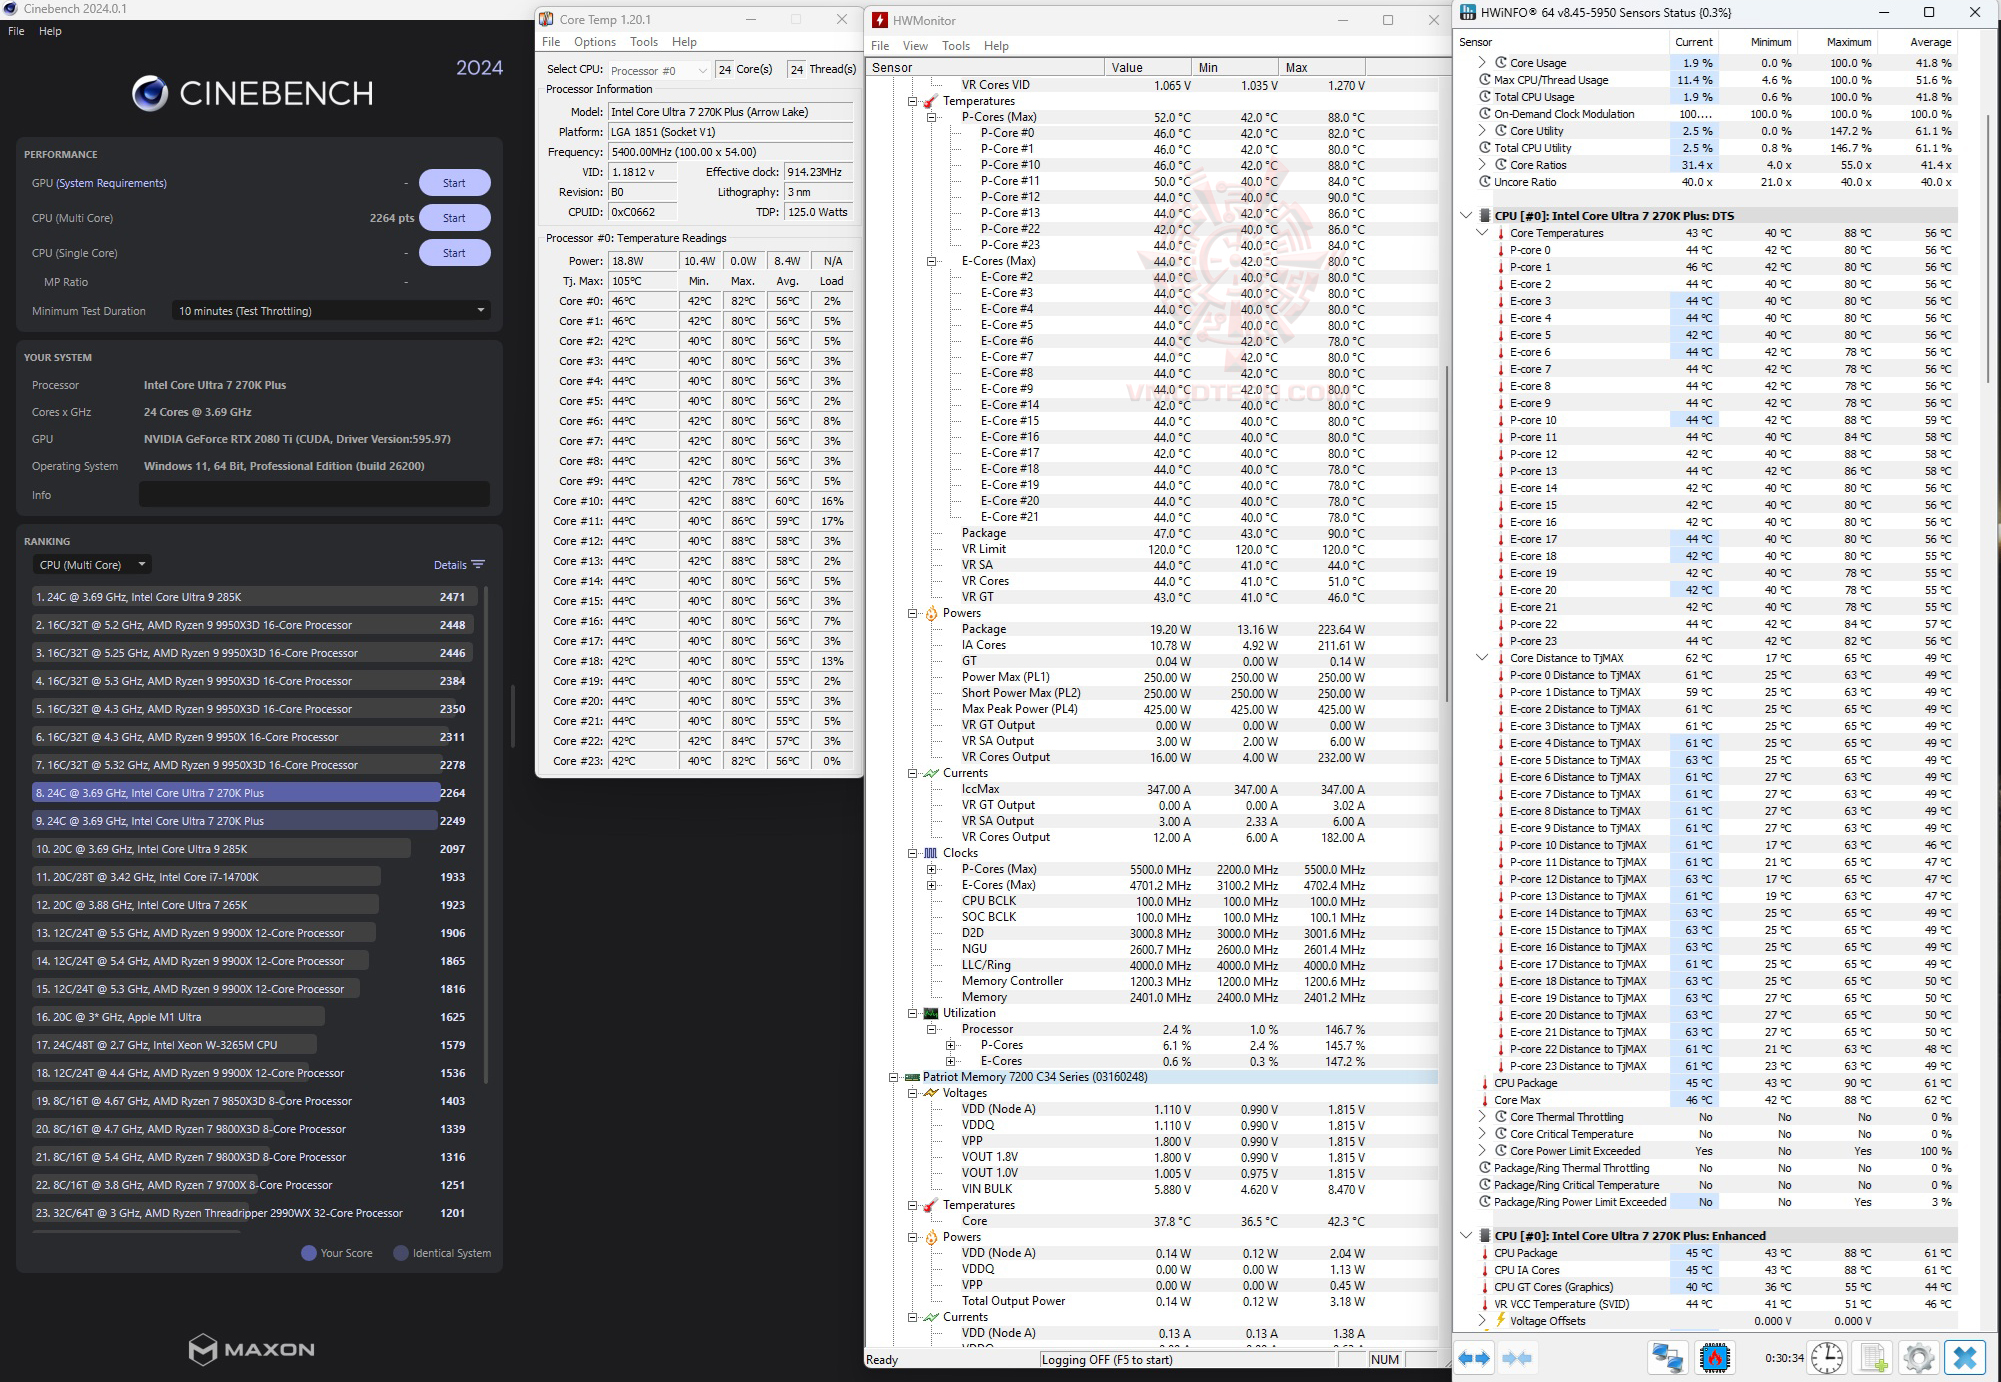
Task: Open the System Requirements link
Action: [112, 183]
